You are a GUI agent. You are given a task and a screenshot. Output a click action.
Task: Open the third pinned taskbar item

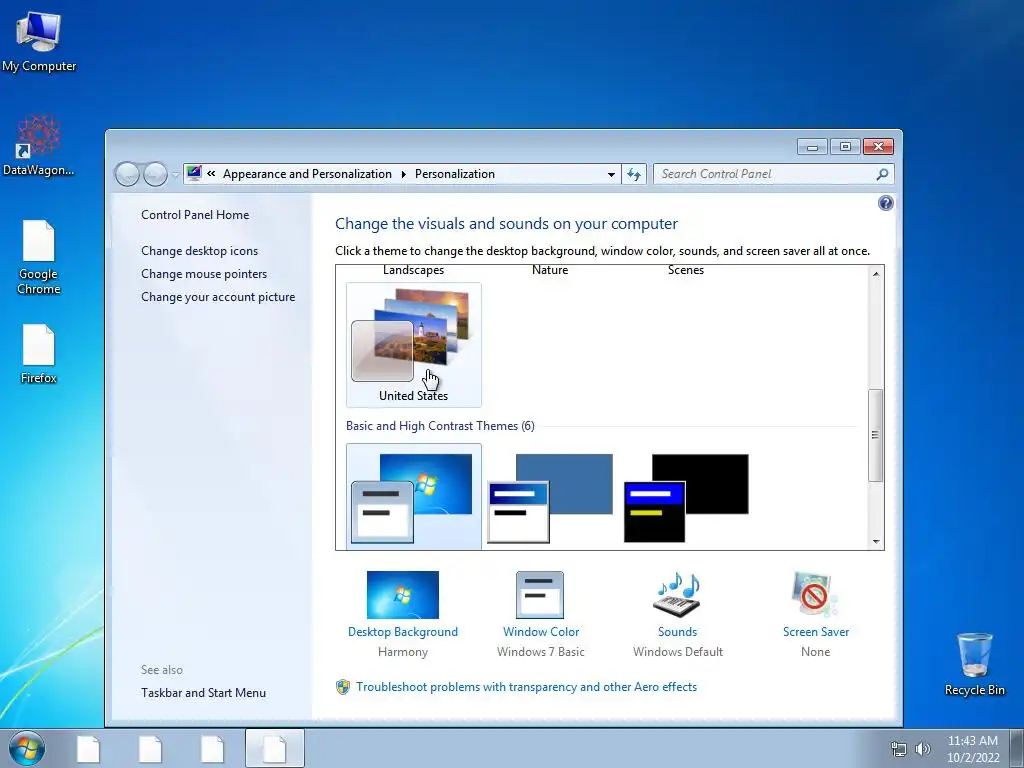212,749
